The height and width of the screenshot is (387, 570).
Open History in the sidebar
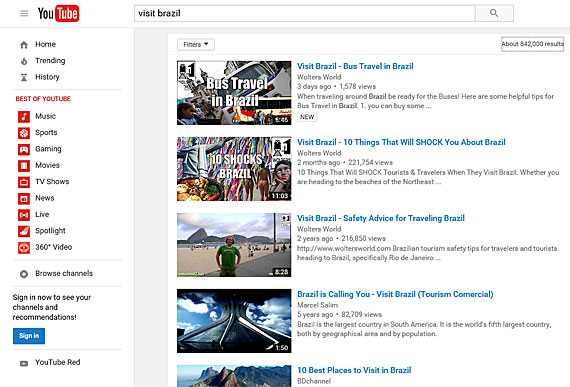(x=47, y=77)
